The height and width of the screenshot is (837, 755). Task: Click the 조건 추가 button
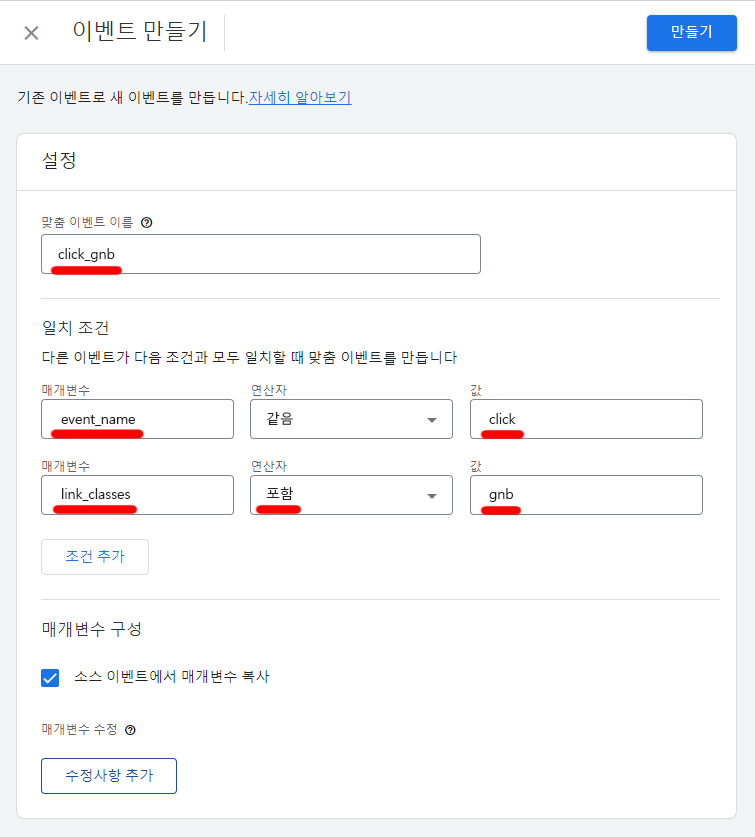pyautogui.click(x=95, y=557)
